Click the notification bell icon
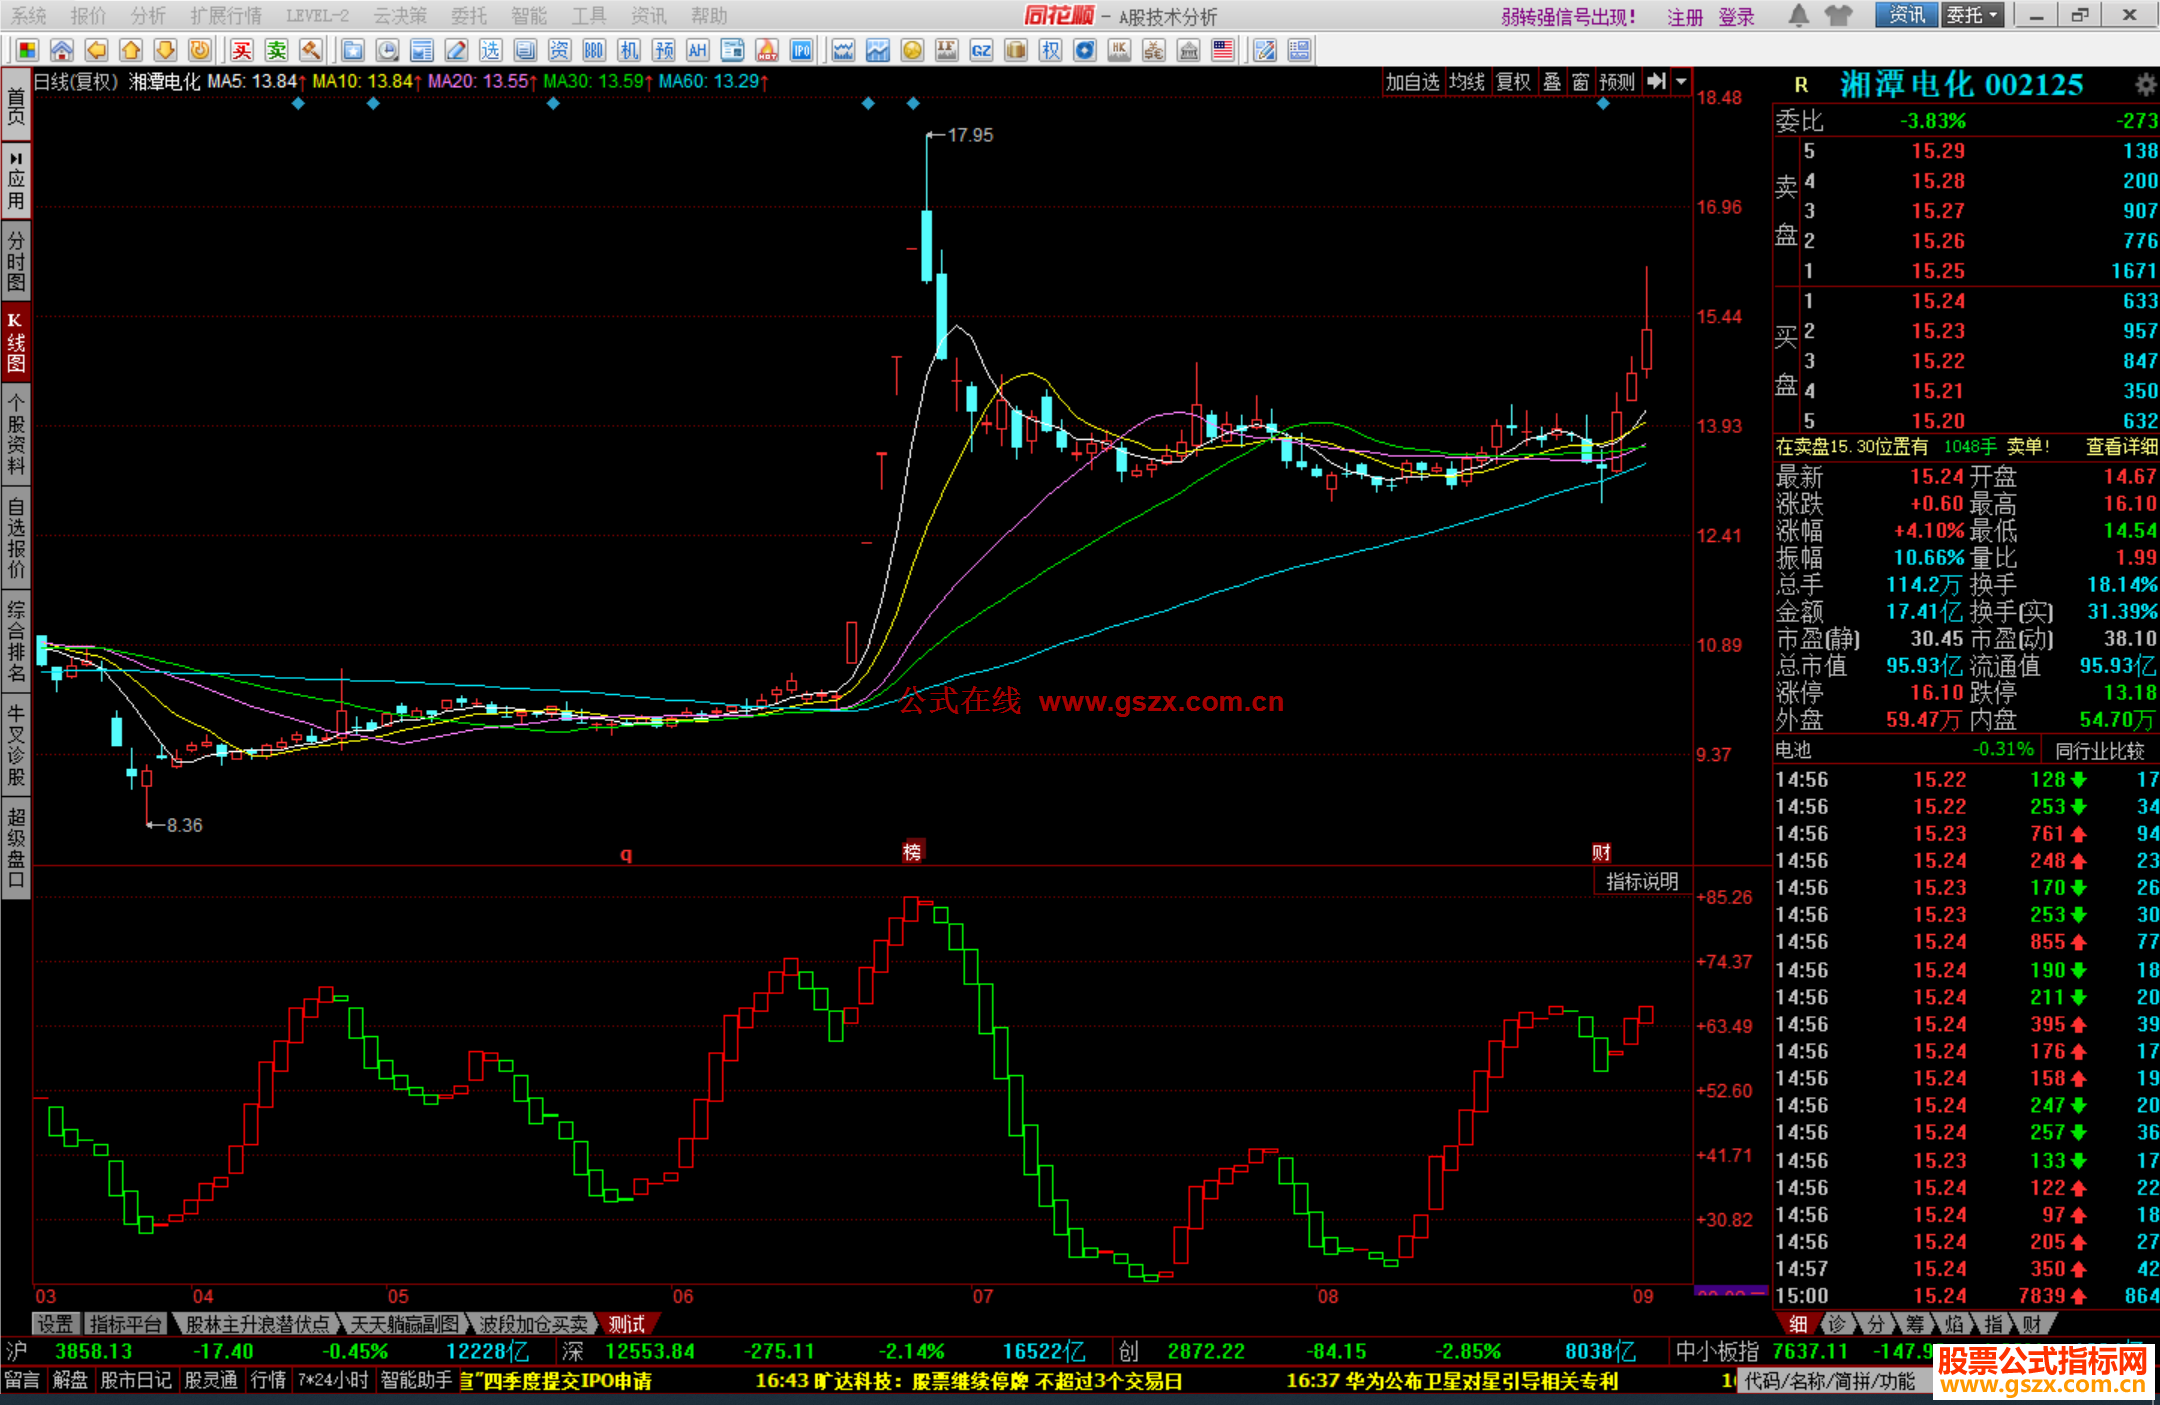Viewport: 2160px width, 1405px height. [x=1798, y=15]
